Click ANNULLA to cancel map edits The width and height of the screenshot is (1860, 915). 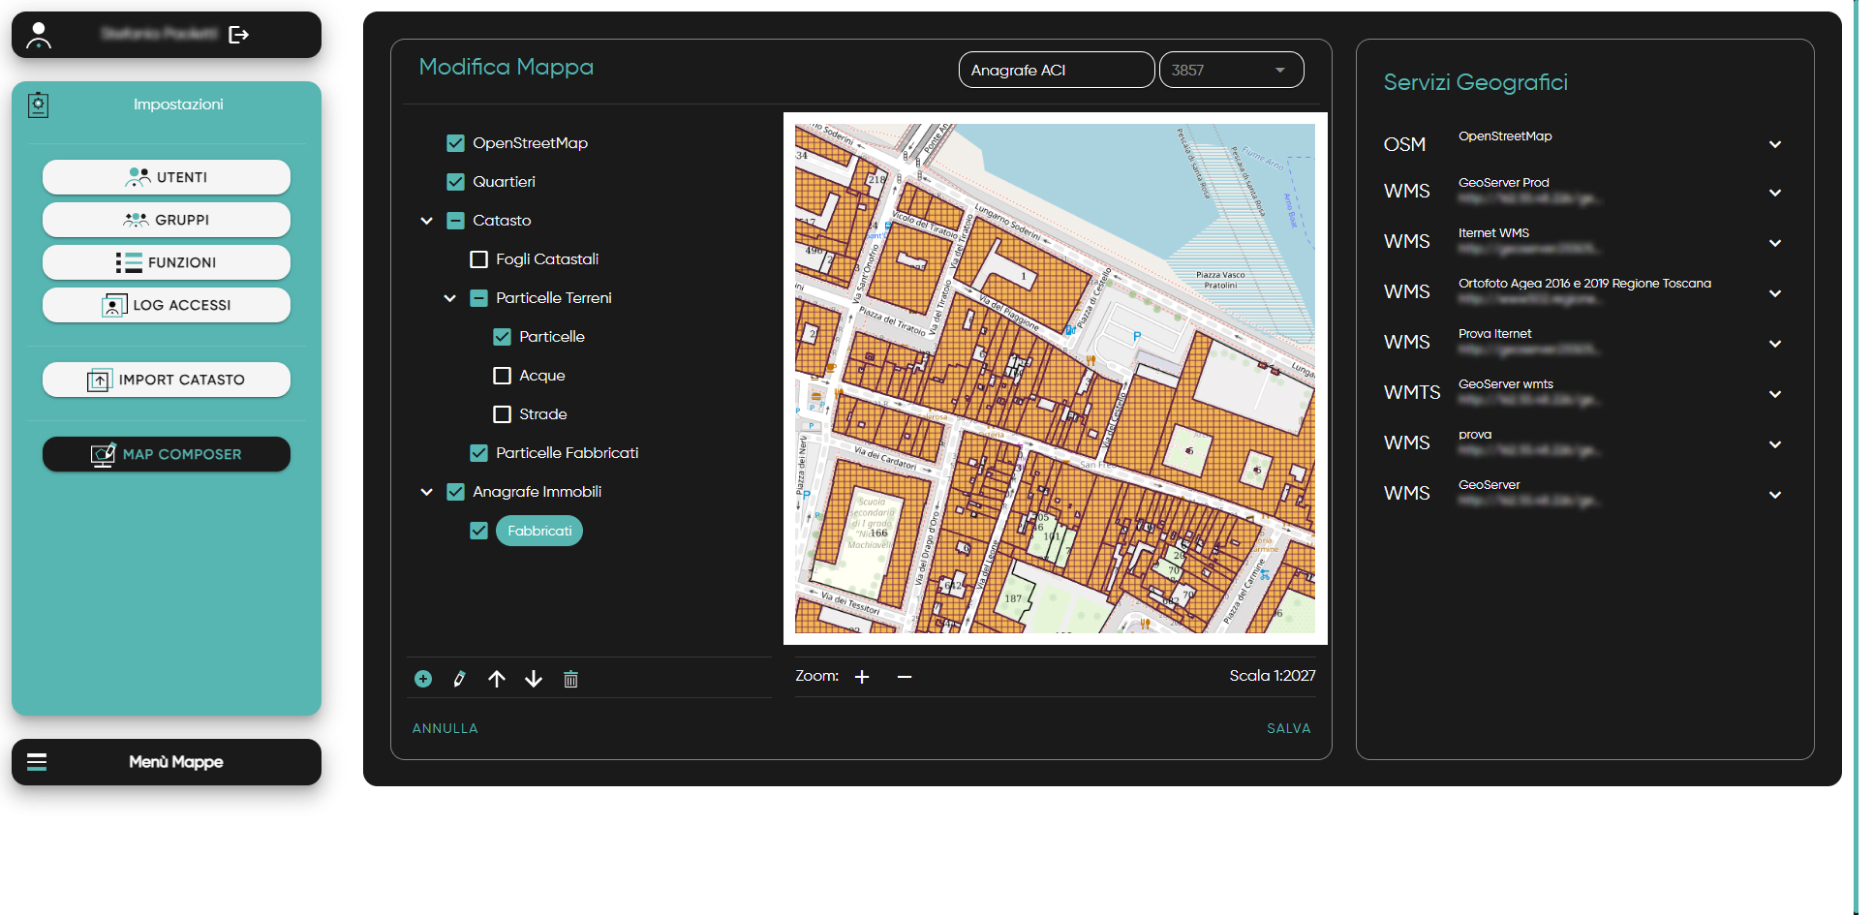[x=445, y=728]
